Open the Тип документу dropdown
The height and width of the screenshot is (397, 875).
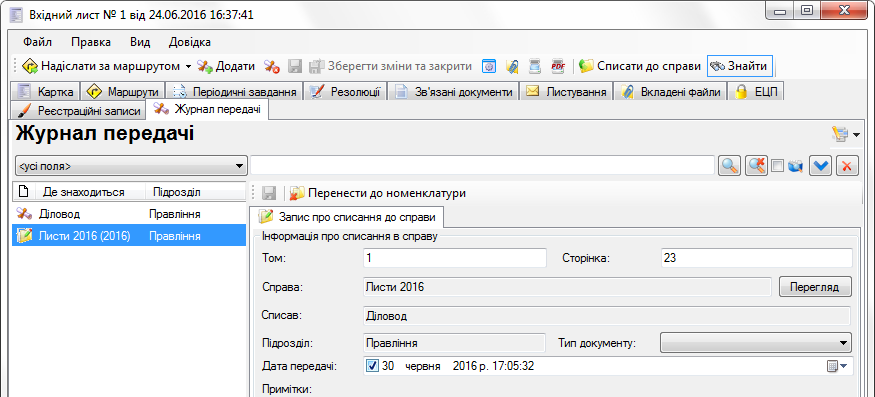pos(756,342)
